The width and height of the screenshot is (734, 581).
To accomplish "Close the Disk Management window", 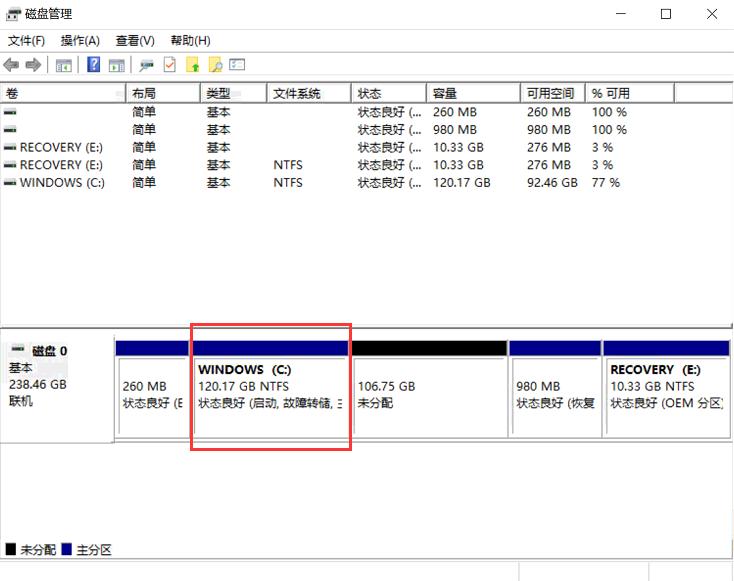I will click(712, 14).
